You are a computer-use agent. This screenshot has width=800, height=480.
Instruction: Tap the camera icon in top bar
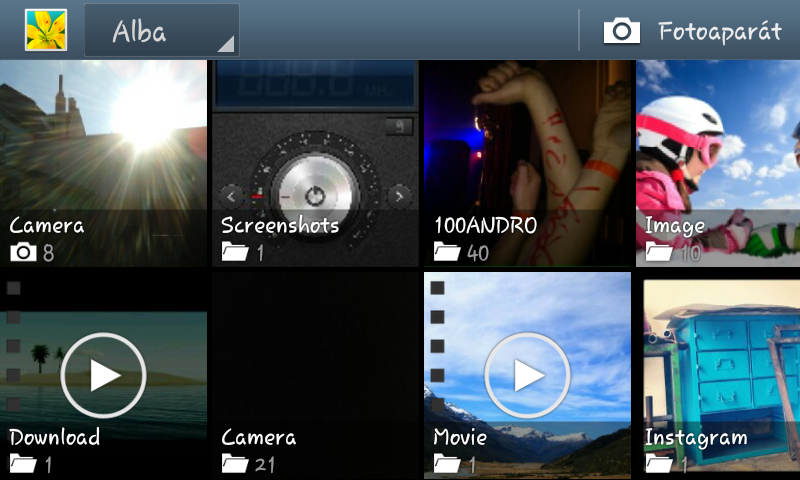pos(621,31)
